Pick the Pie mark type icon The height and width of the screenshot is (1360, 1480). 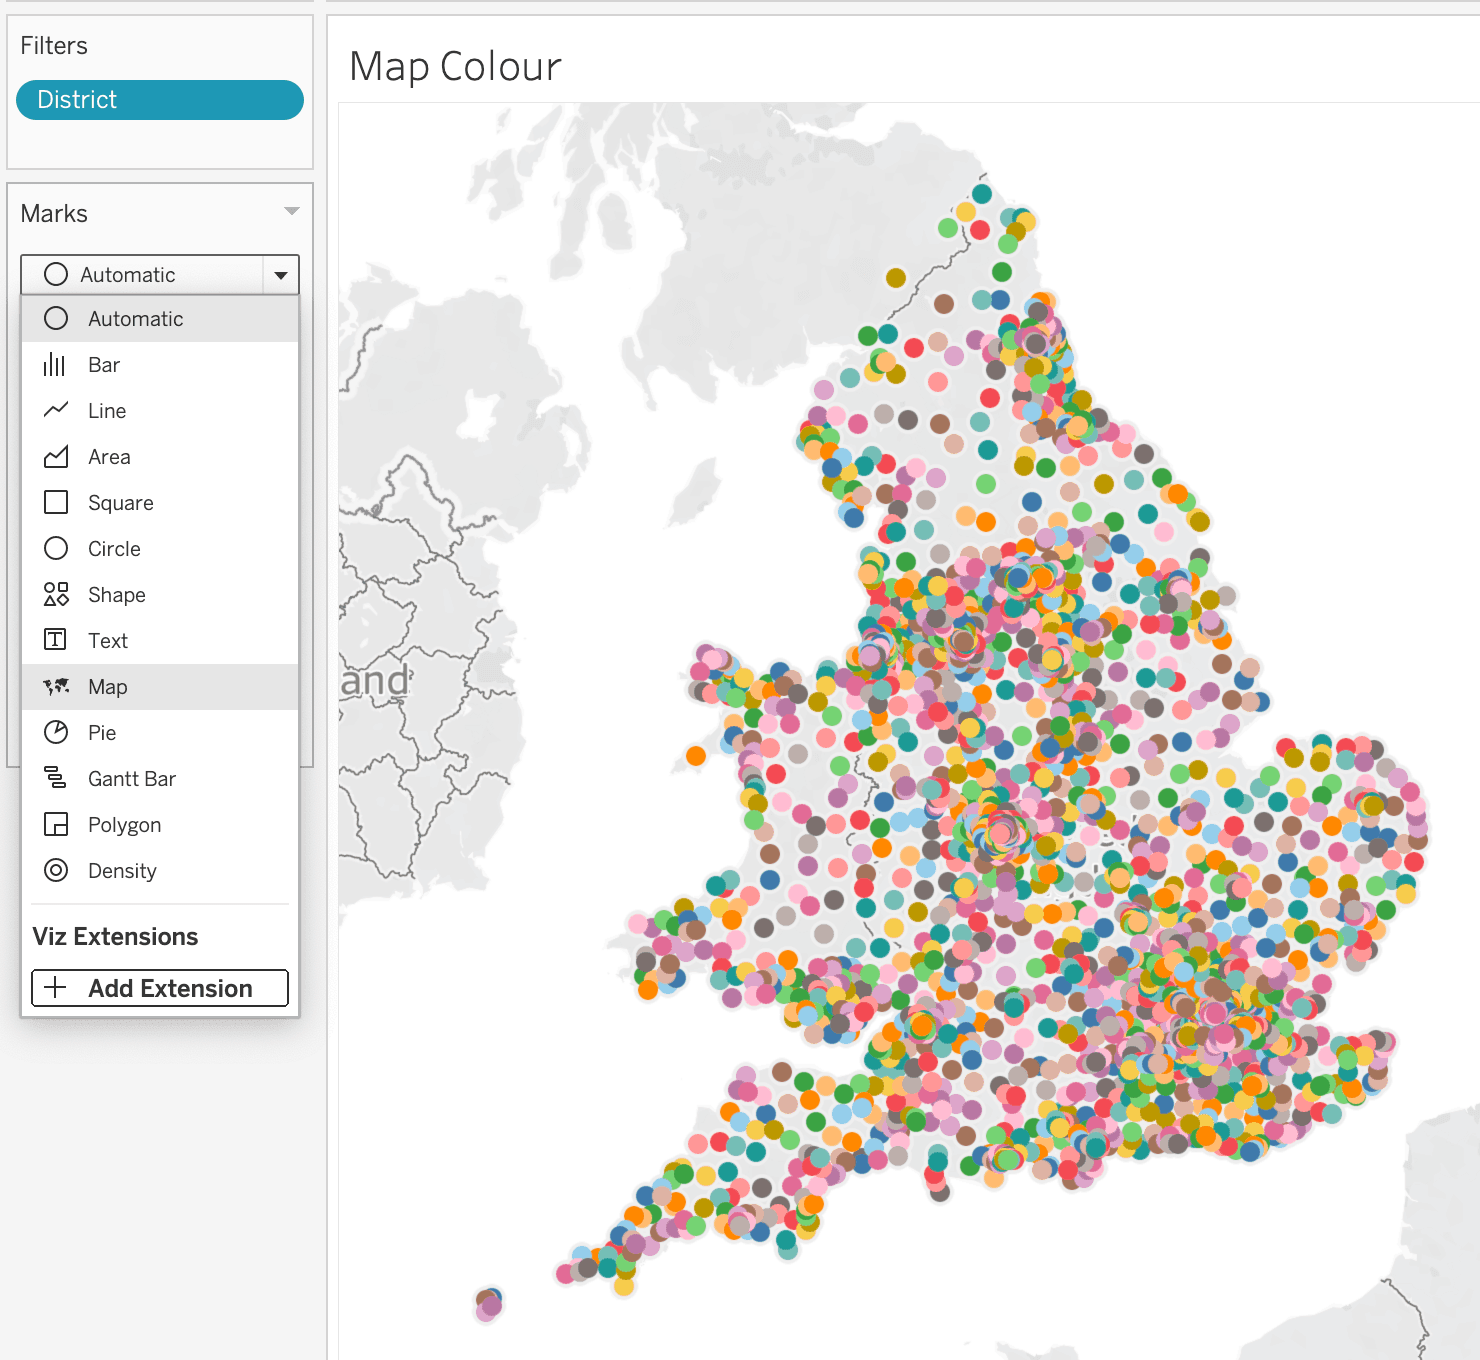coord(56,732)
